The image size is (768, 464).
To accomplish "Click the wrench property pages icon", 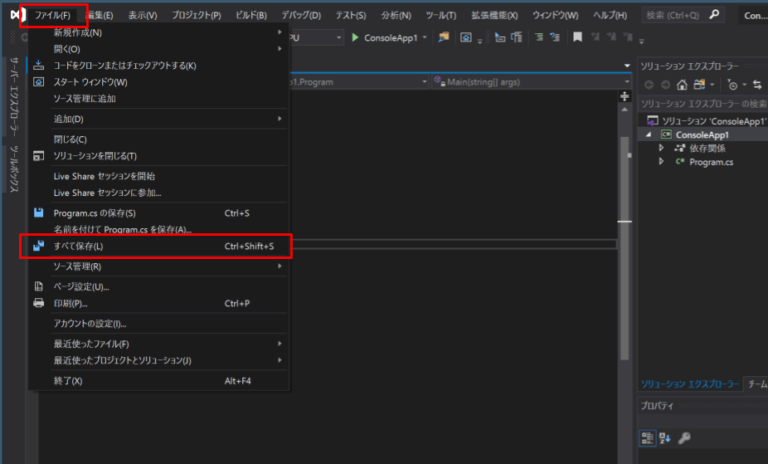I will pyautogui.click(x=685, y=438).
